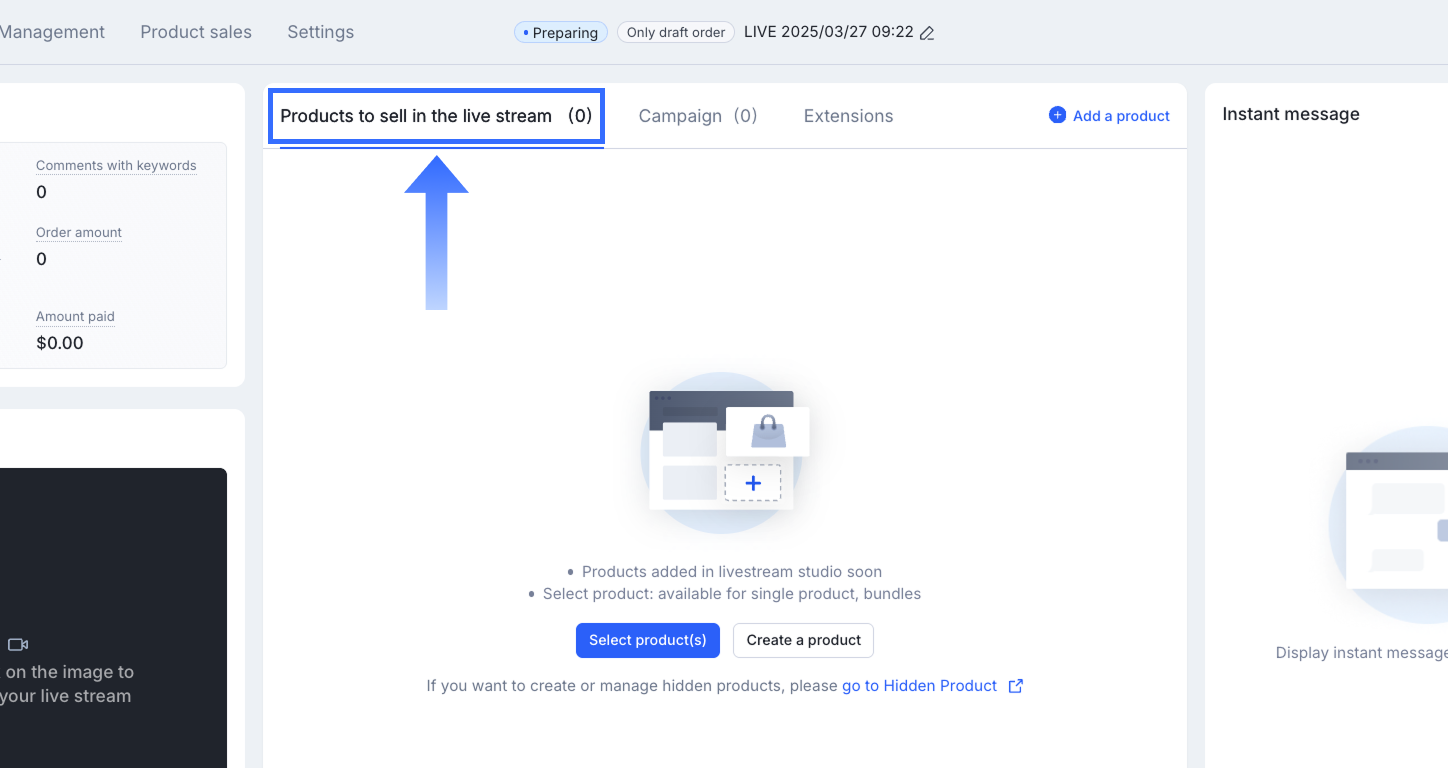Click the shopping bag illustration

[768, 431]
